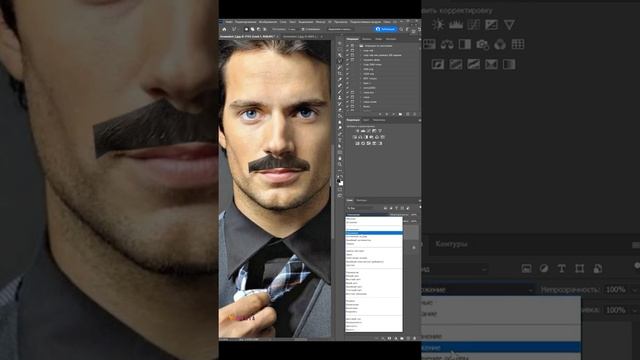Image resolution: width=640 pixels, height=360 pixels.
Task: Open the Filter menu in Photoshop
Action: coord(320,22)
